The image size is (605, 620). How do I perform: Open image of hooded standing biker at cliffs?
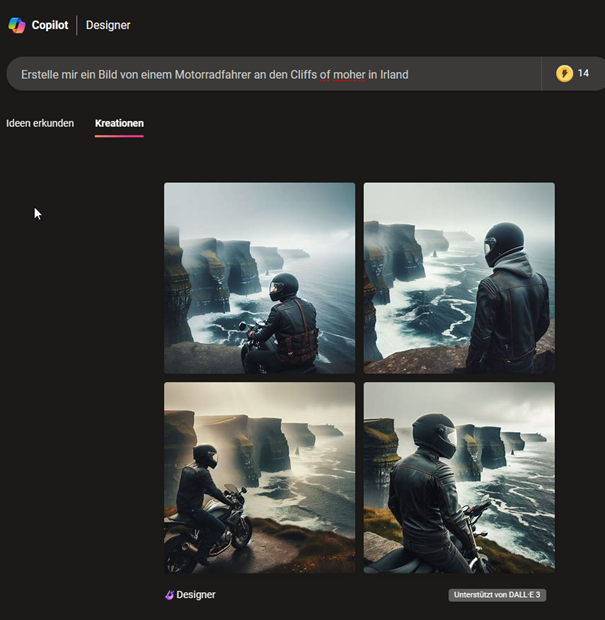[459, 278]
